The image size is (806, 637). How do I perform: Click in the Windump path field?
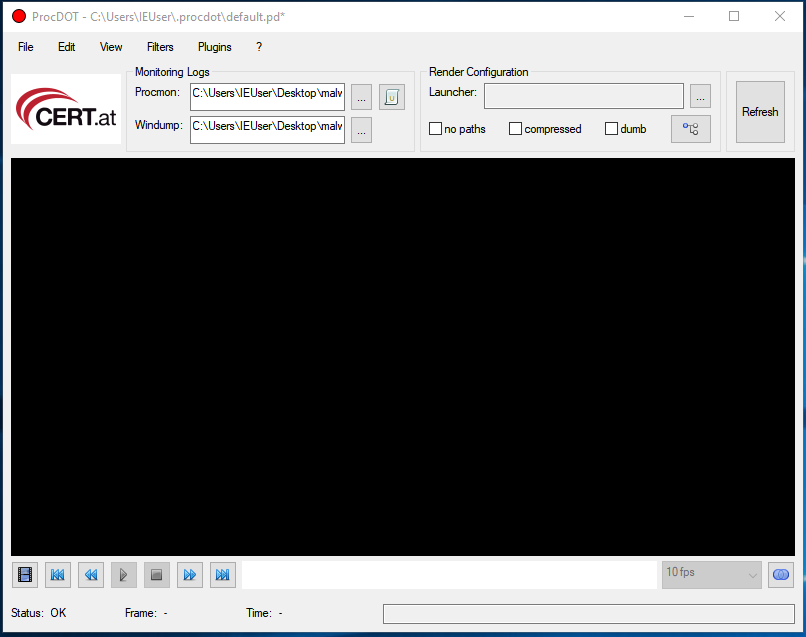(267, 130)
